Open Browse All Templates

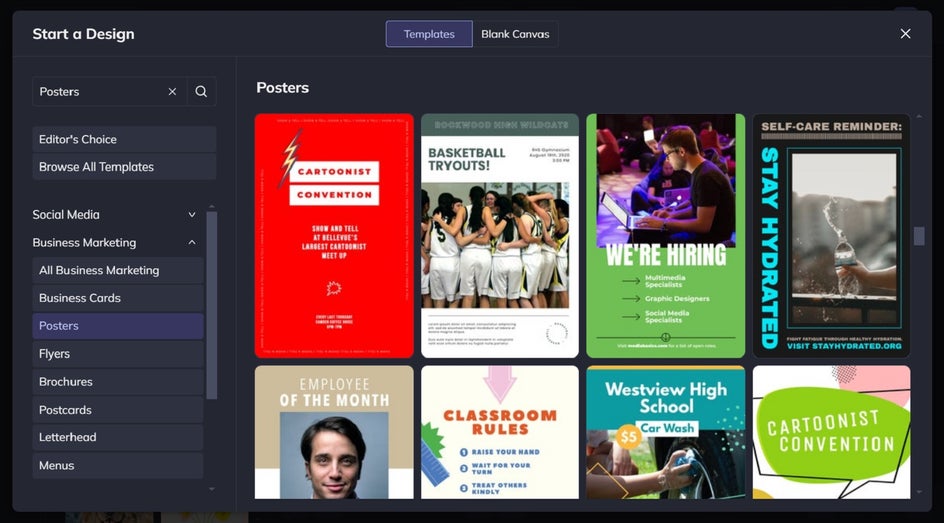[x=124, y=167]
